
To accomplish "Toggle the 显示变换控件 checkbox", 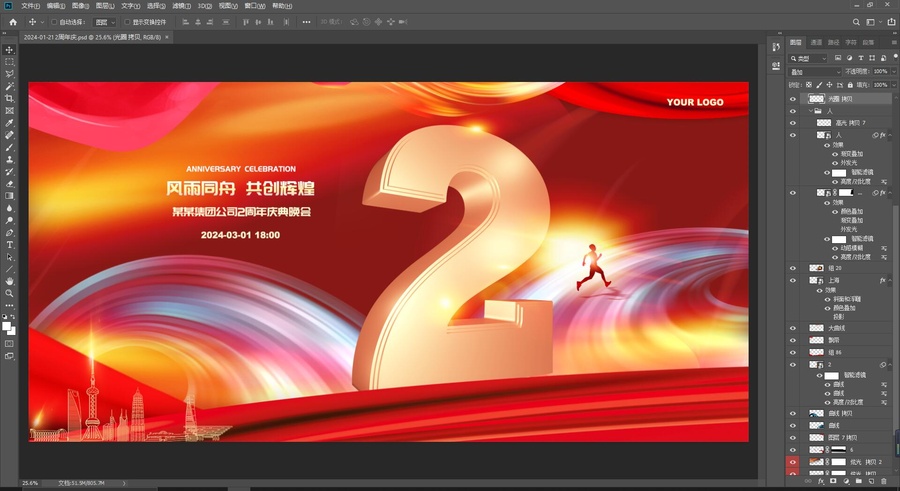I will click(127, 22).
